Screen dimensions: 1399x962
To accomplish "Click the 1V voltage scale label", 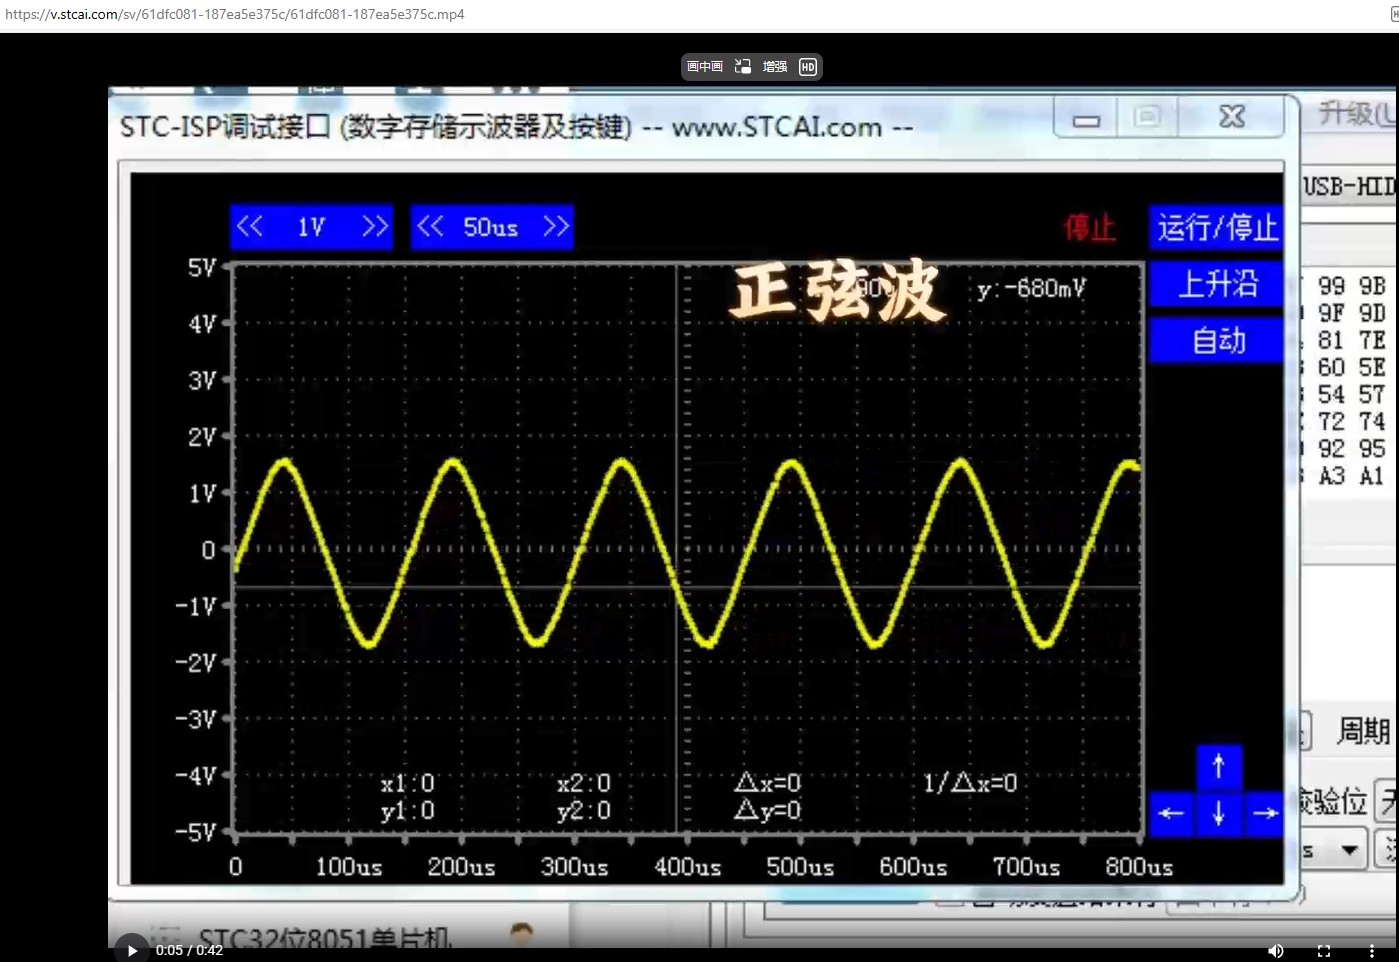I will (x=311, y=227).
